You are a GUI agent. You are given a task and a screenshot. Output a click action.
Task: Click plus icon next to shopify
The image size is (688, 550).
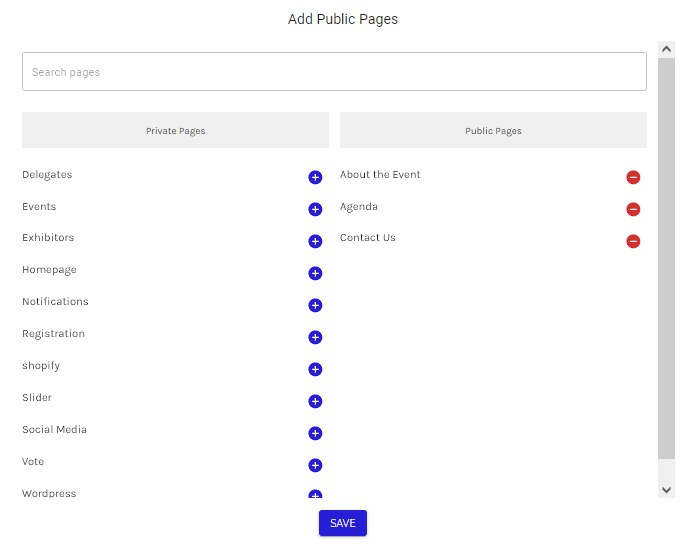(x=315, y=369)
